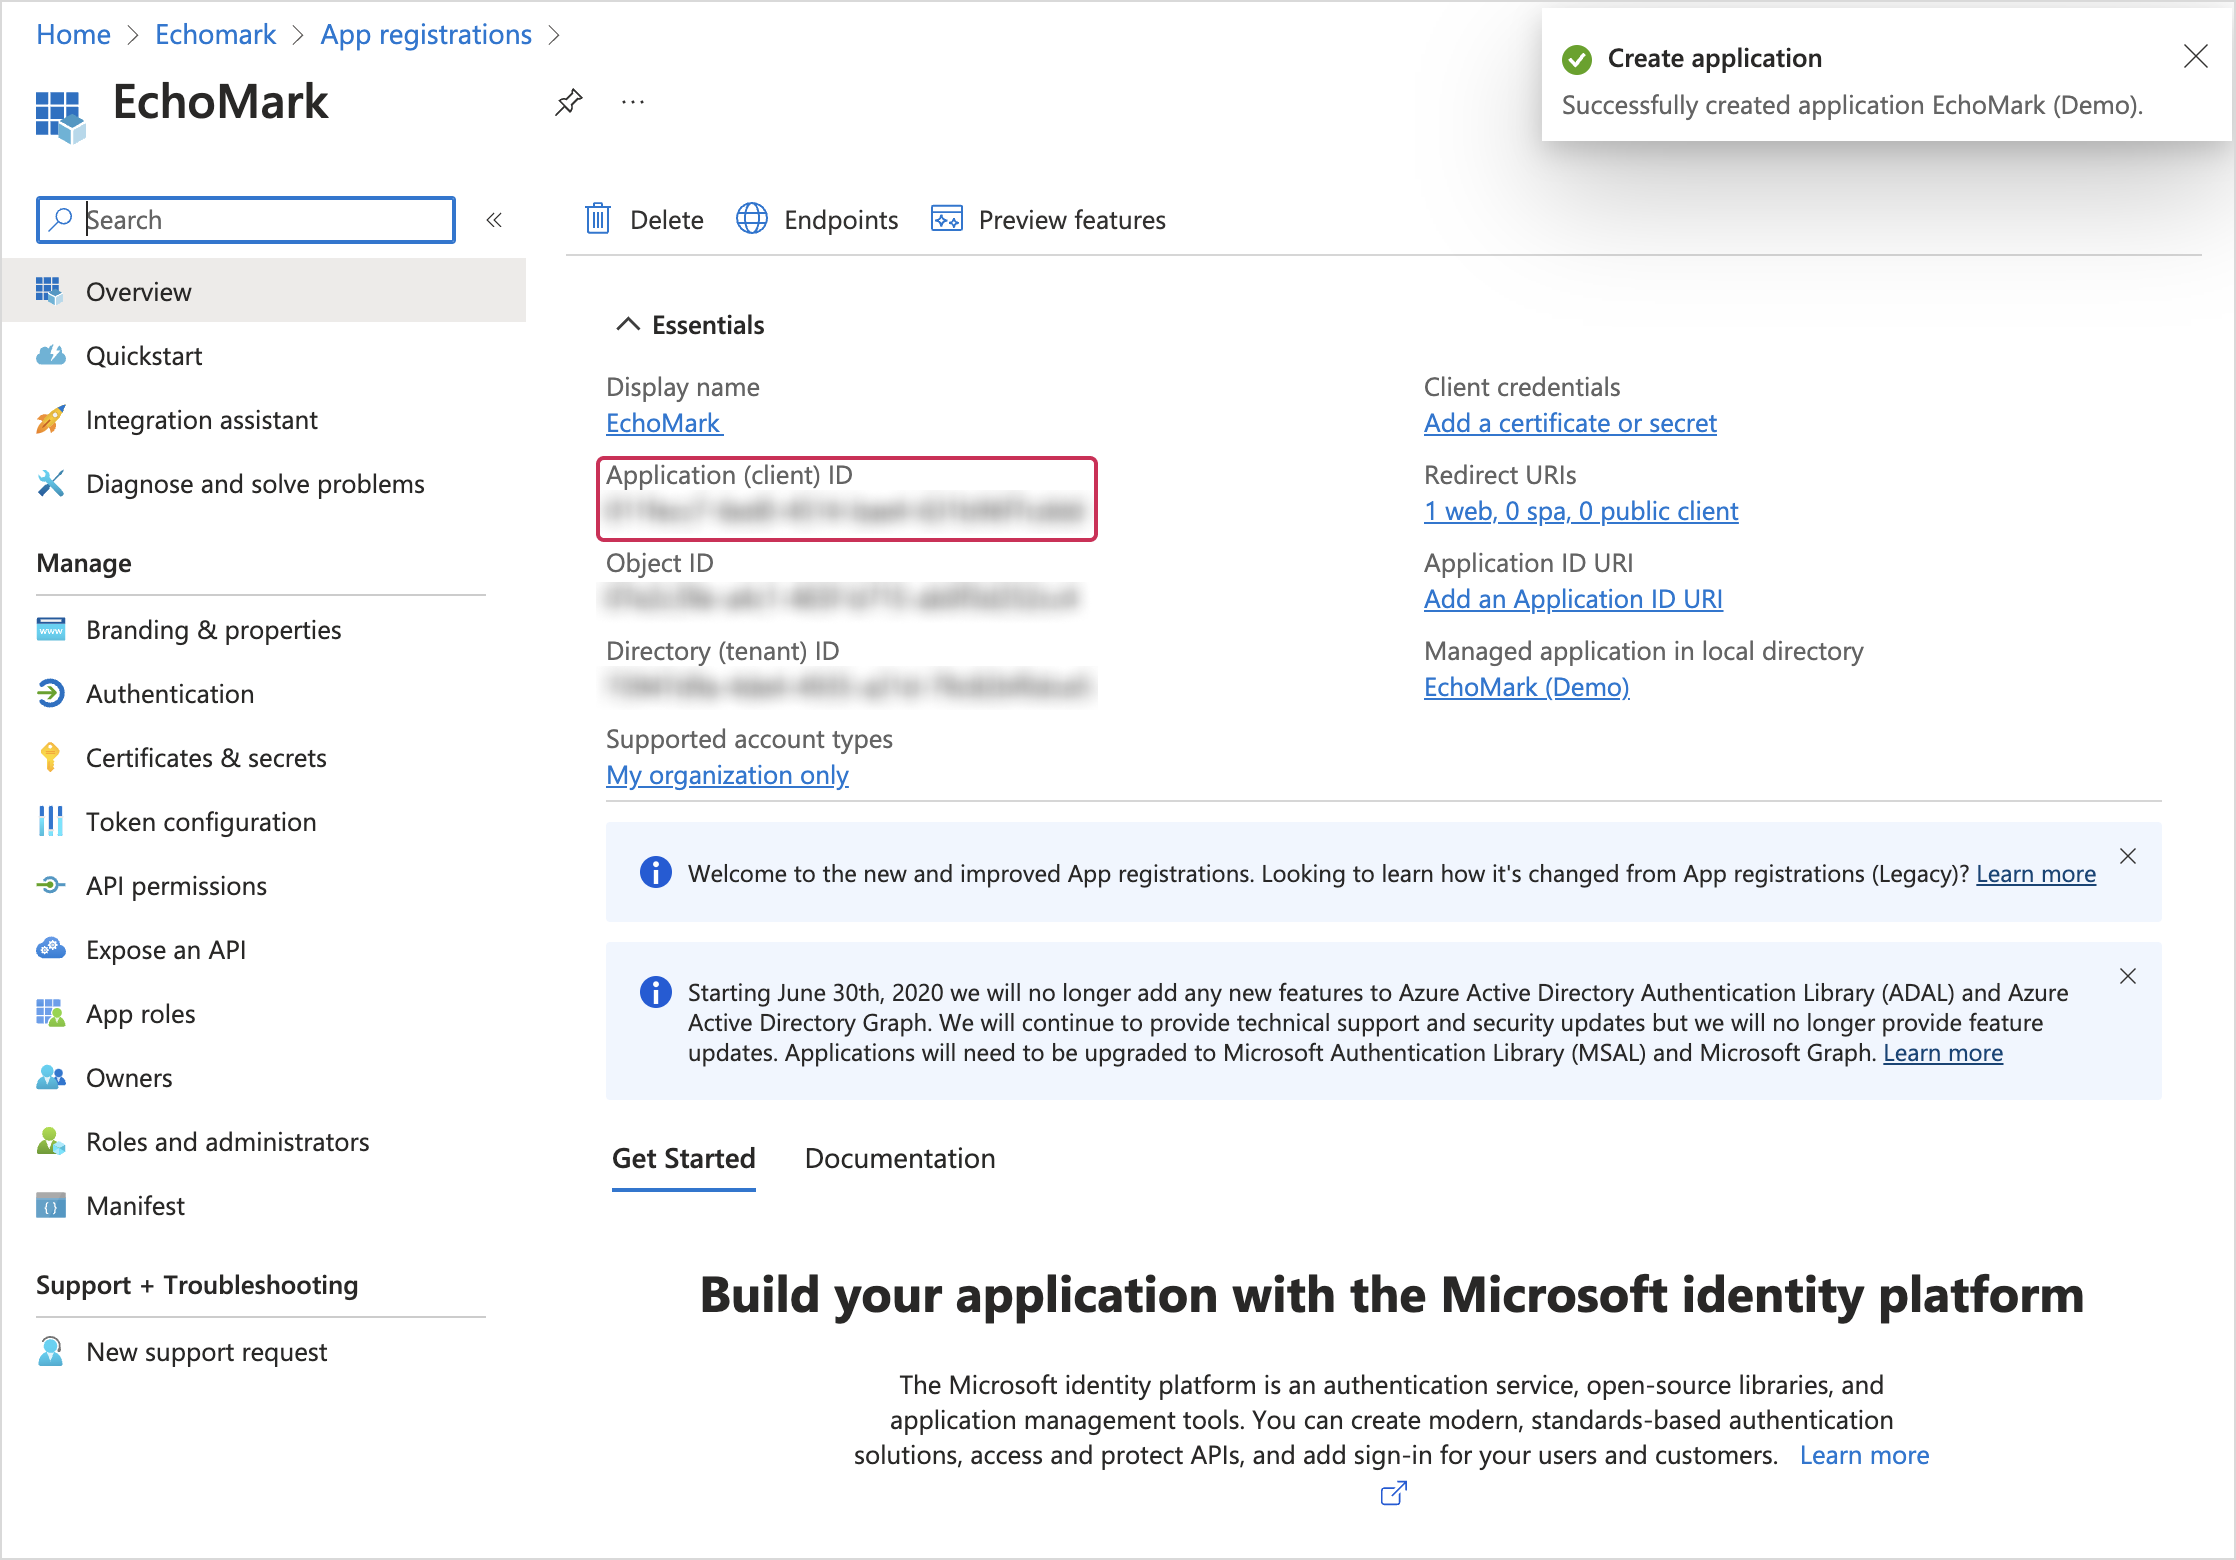Viewport: 2236px width, 1560px height.
Task: Click the Diagnose wrench icon
Action: tap(50, 483)
